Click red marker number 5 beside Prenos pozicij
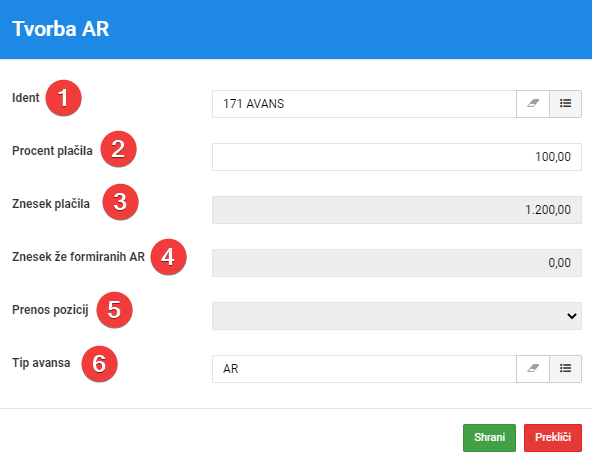This screenshot has width=592, height=459. [114, 310]
